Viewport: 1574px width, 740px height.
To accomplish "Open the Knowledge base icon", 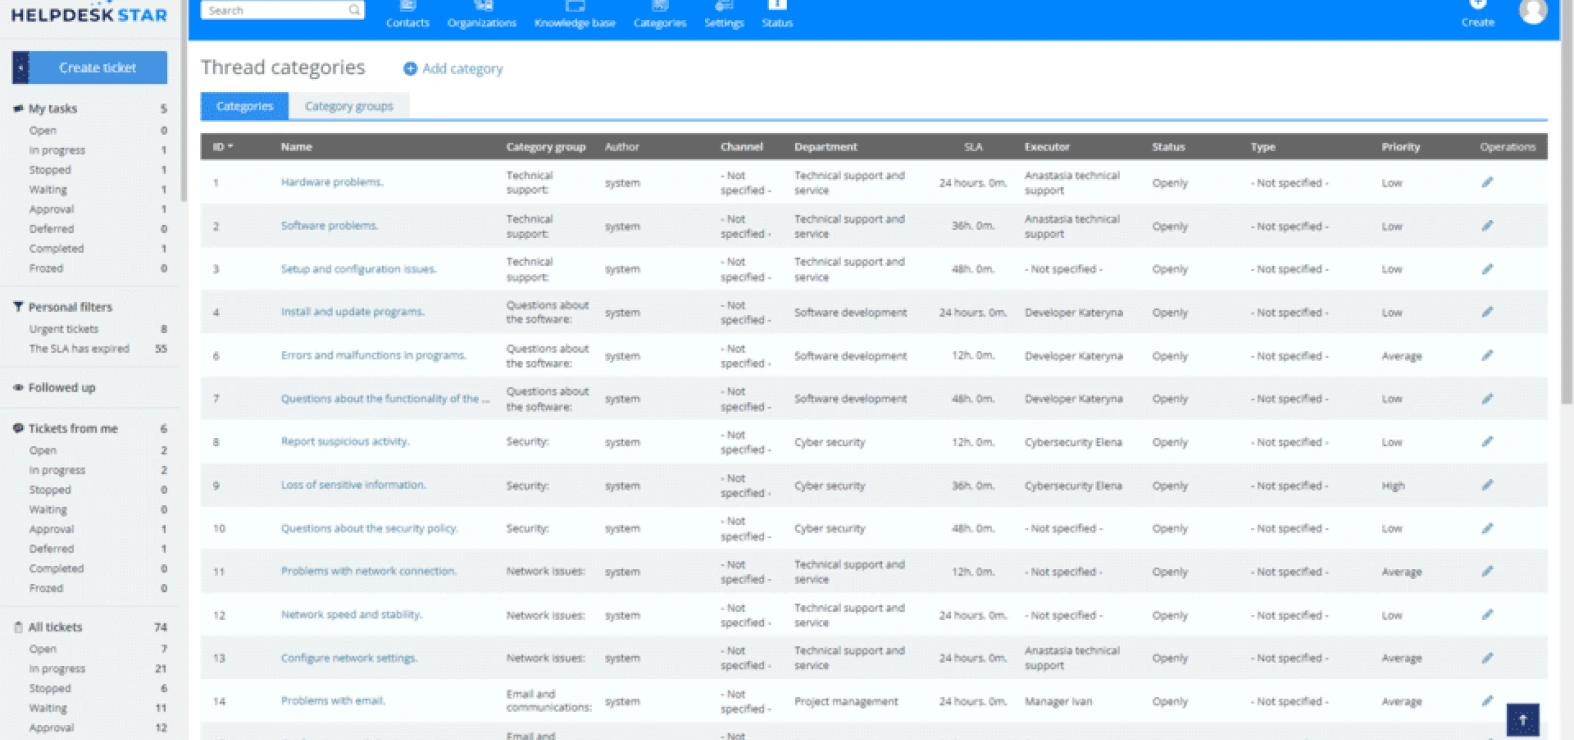I will click(575, 8).
